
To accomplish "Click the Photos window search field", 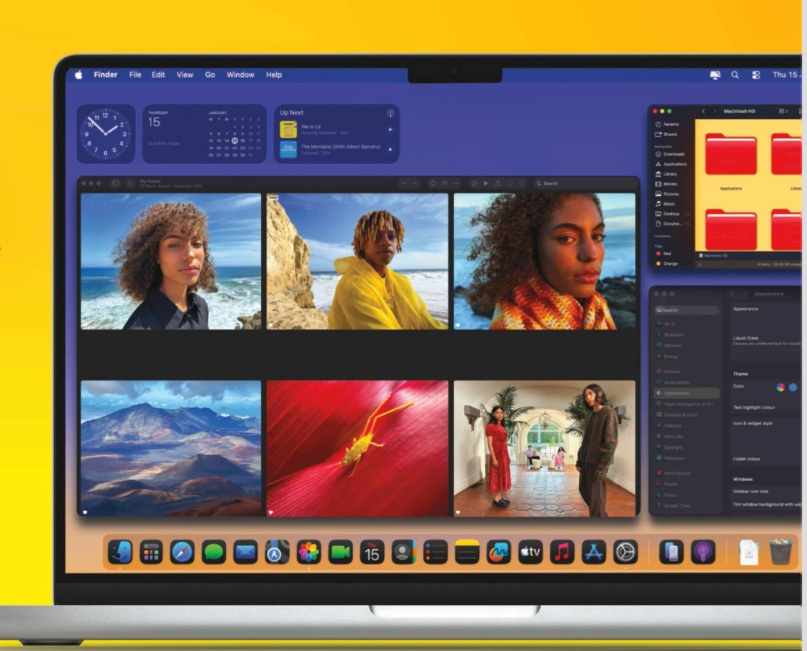I will [x=584, y=183].
